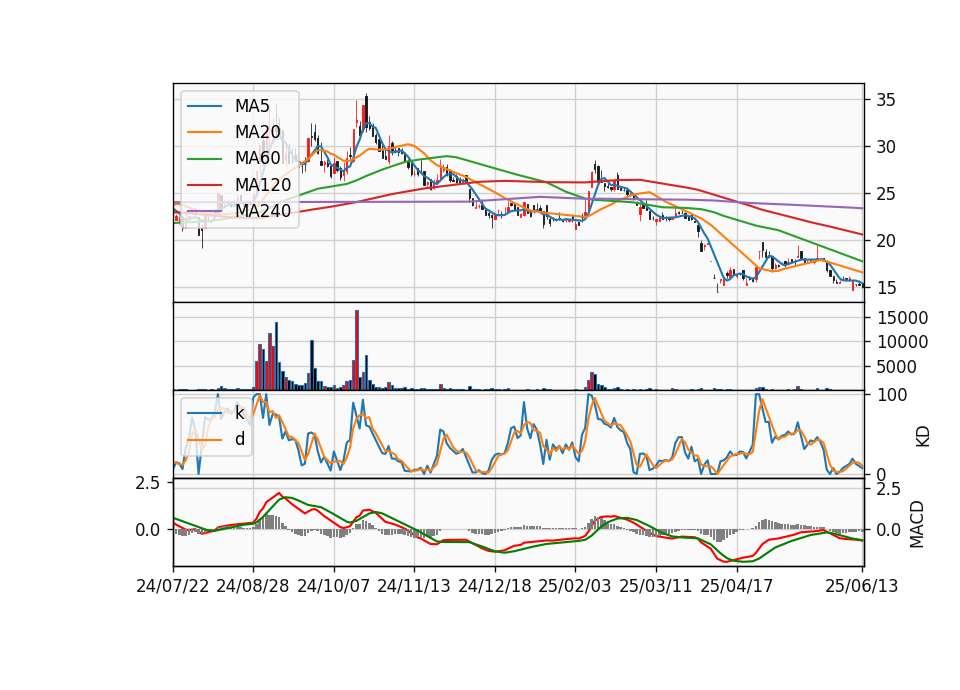Click the 25/03/11 date axis label

(656, 586)
